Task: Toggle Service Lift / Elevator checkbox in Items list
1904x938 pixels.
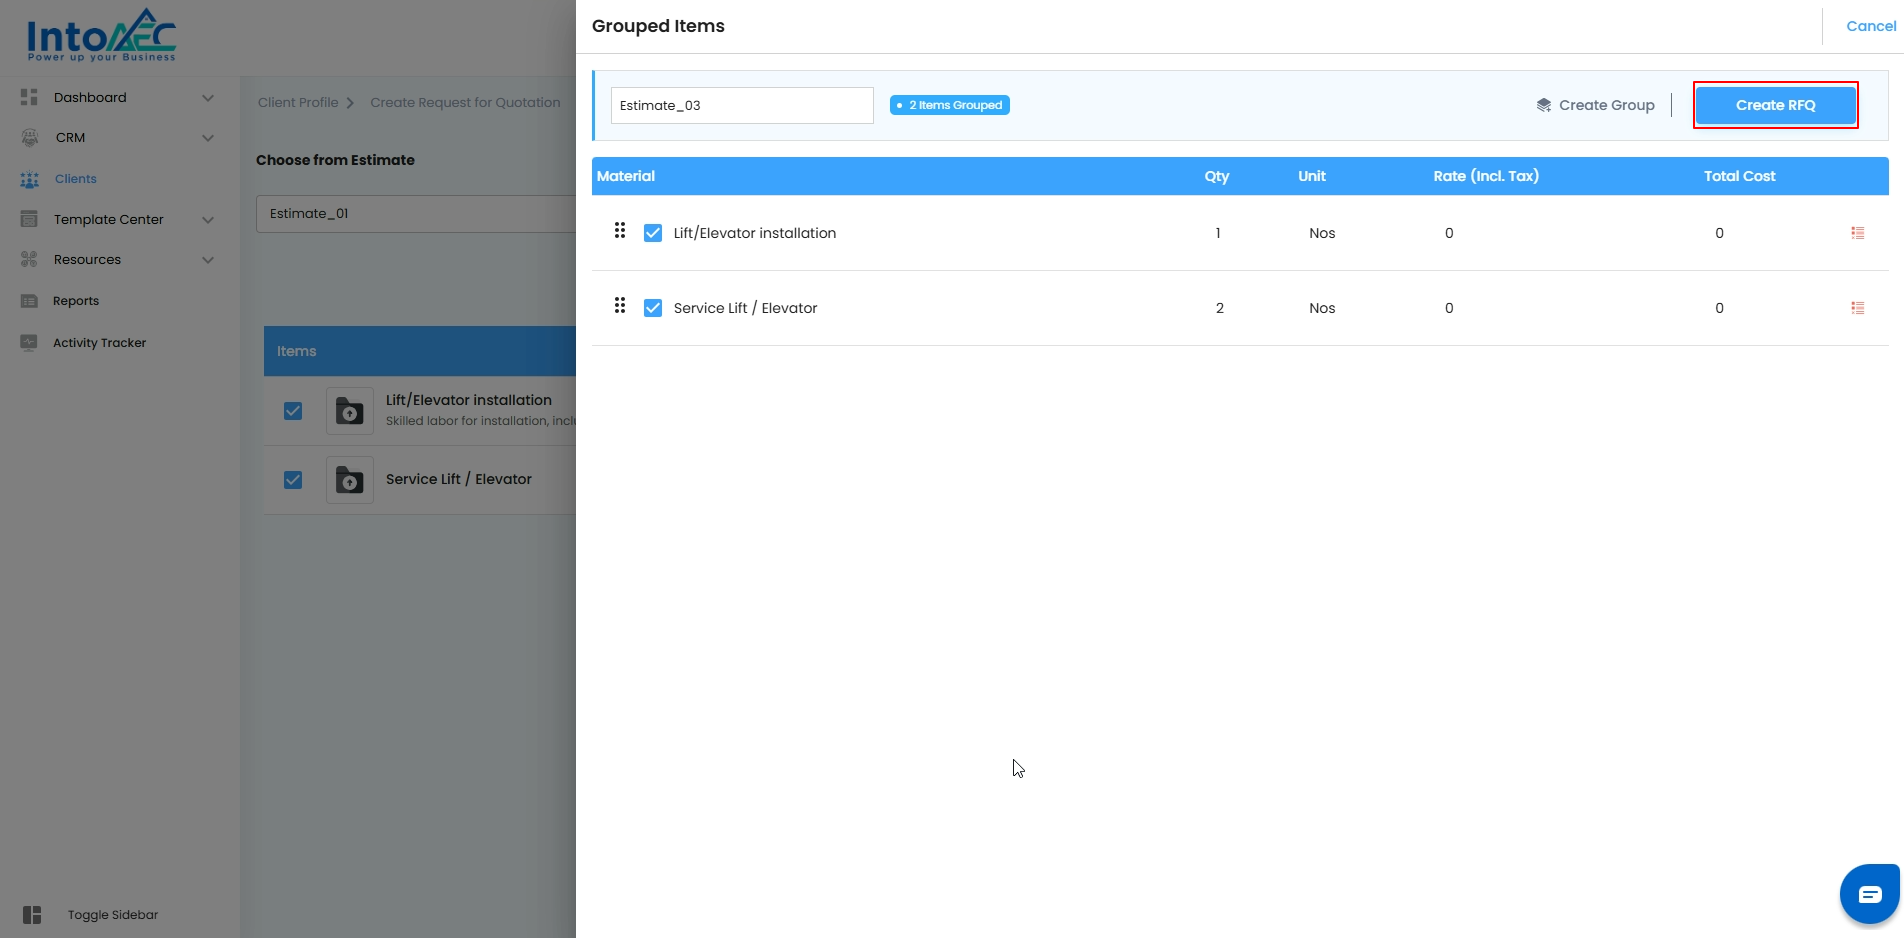Action: pos(293,480)
